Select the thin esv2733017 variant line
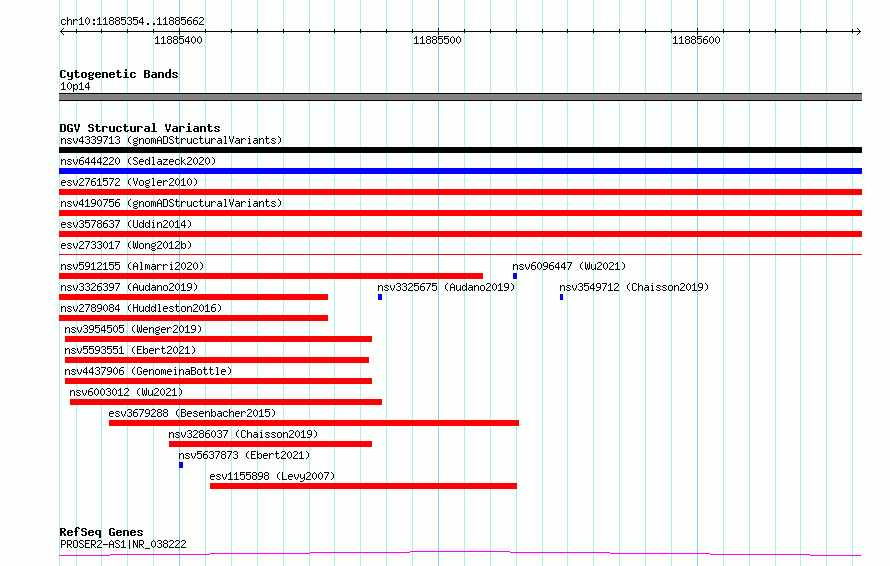 (460, 254)
